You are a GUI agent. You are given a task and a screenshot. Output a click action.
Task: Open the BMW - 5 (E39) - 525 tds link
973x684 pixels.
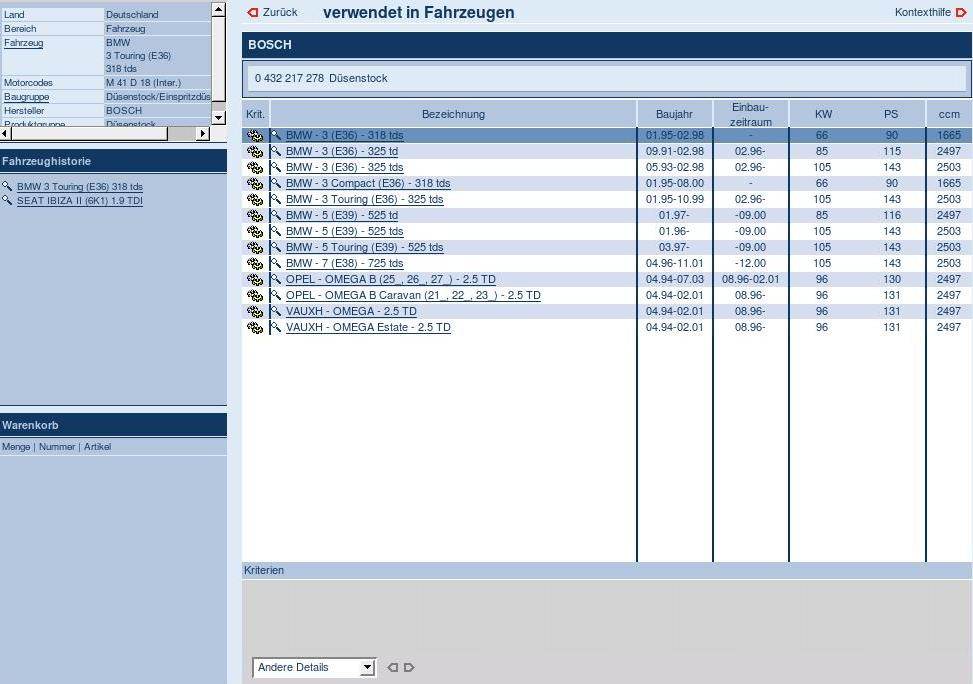pyautogui.click(x=344, y=232)
